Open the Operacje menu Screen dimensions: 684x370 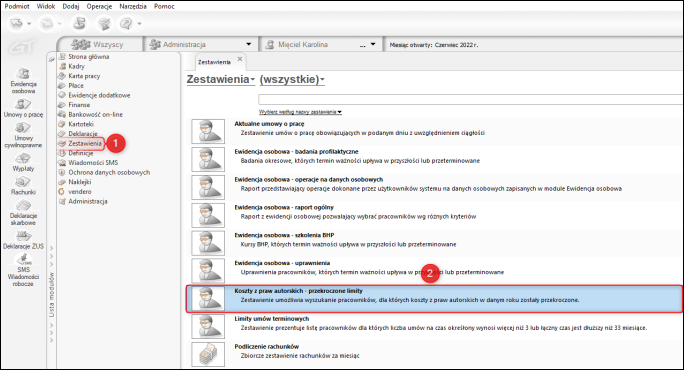99,6
